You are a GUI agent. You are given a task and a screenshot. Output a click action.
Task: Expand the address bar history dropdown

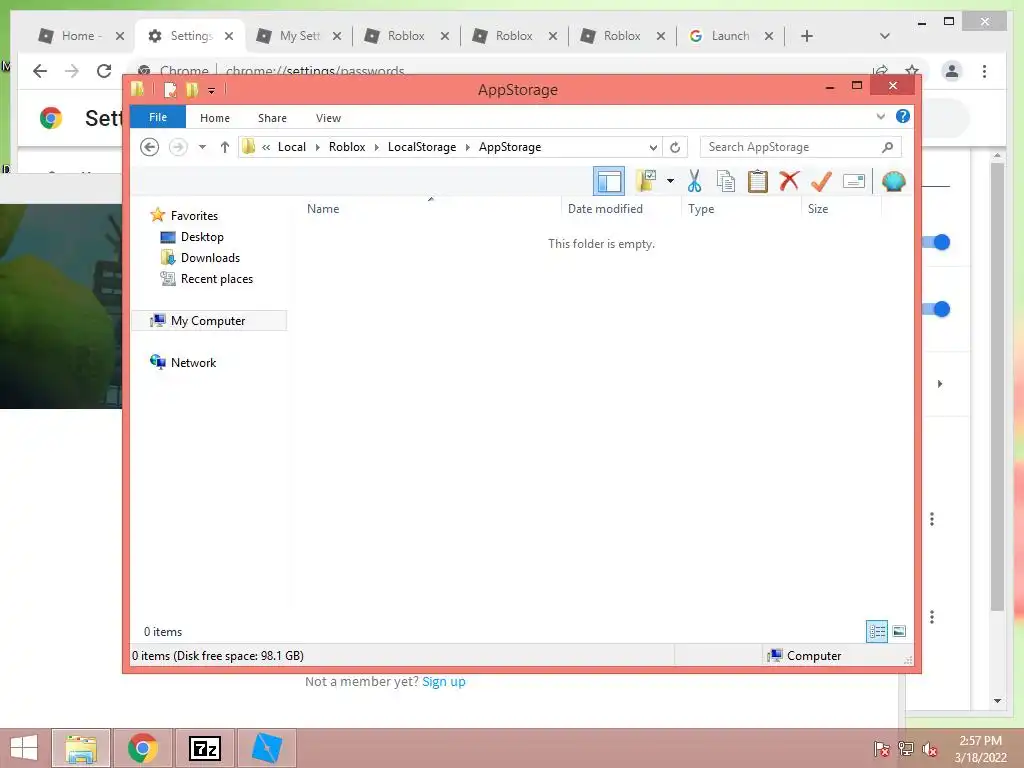(653, 148)
